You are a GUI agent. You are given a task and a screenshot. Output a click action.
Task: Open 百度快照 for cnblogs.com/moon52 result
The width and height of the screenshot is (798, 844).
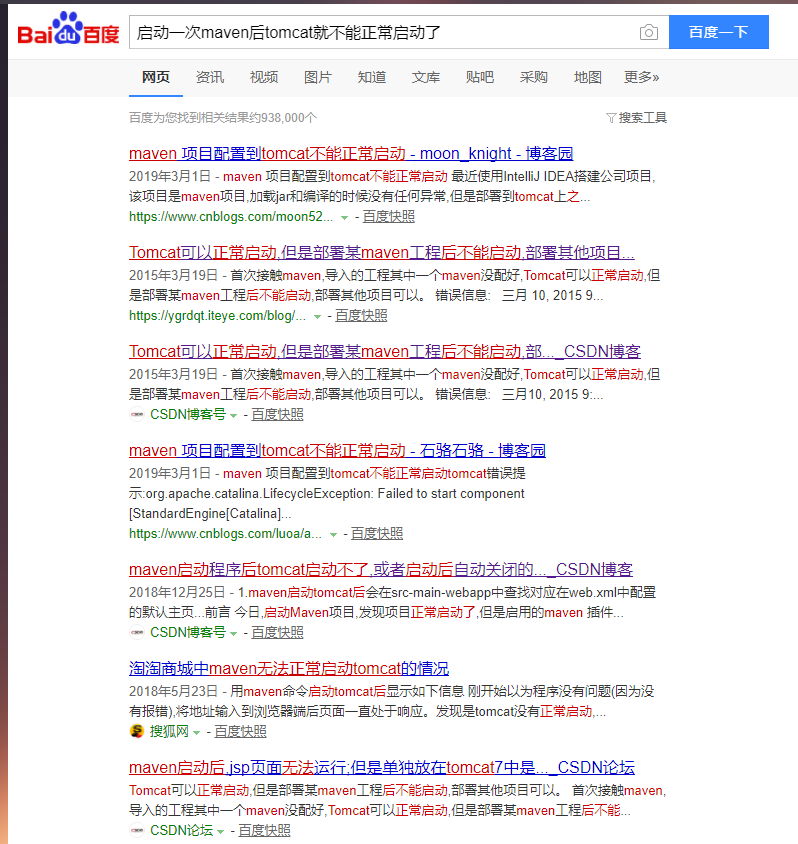[x=389, y=217]
